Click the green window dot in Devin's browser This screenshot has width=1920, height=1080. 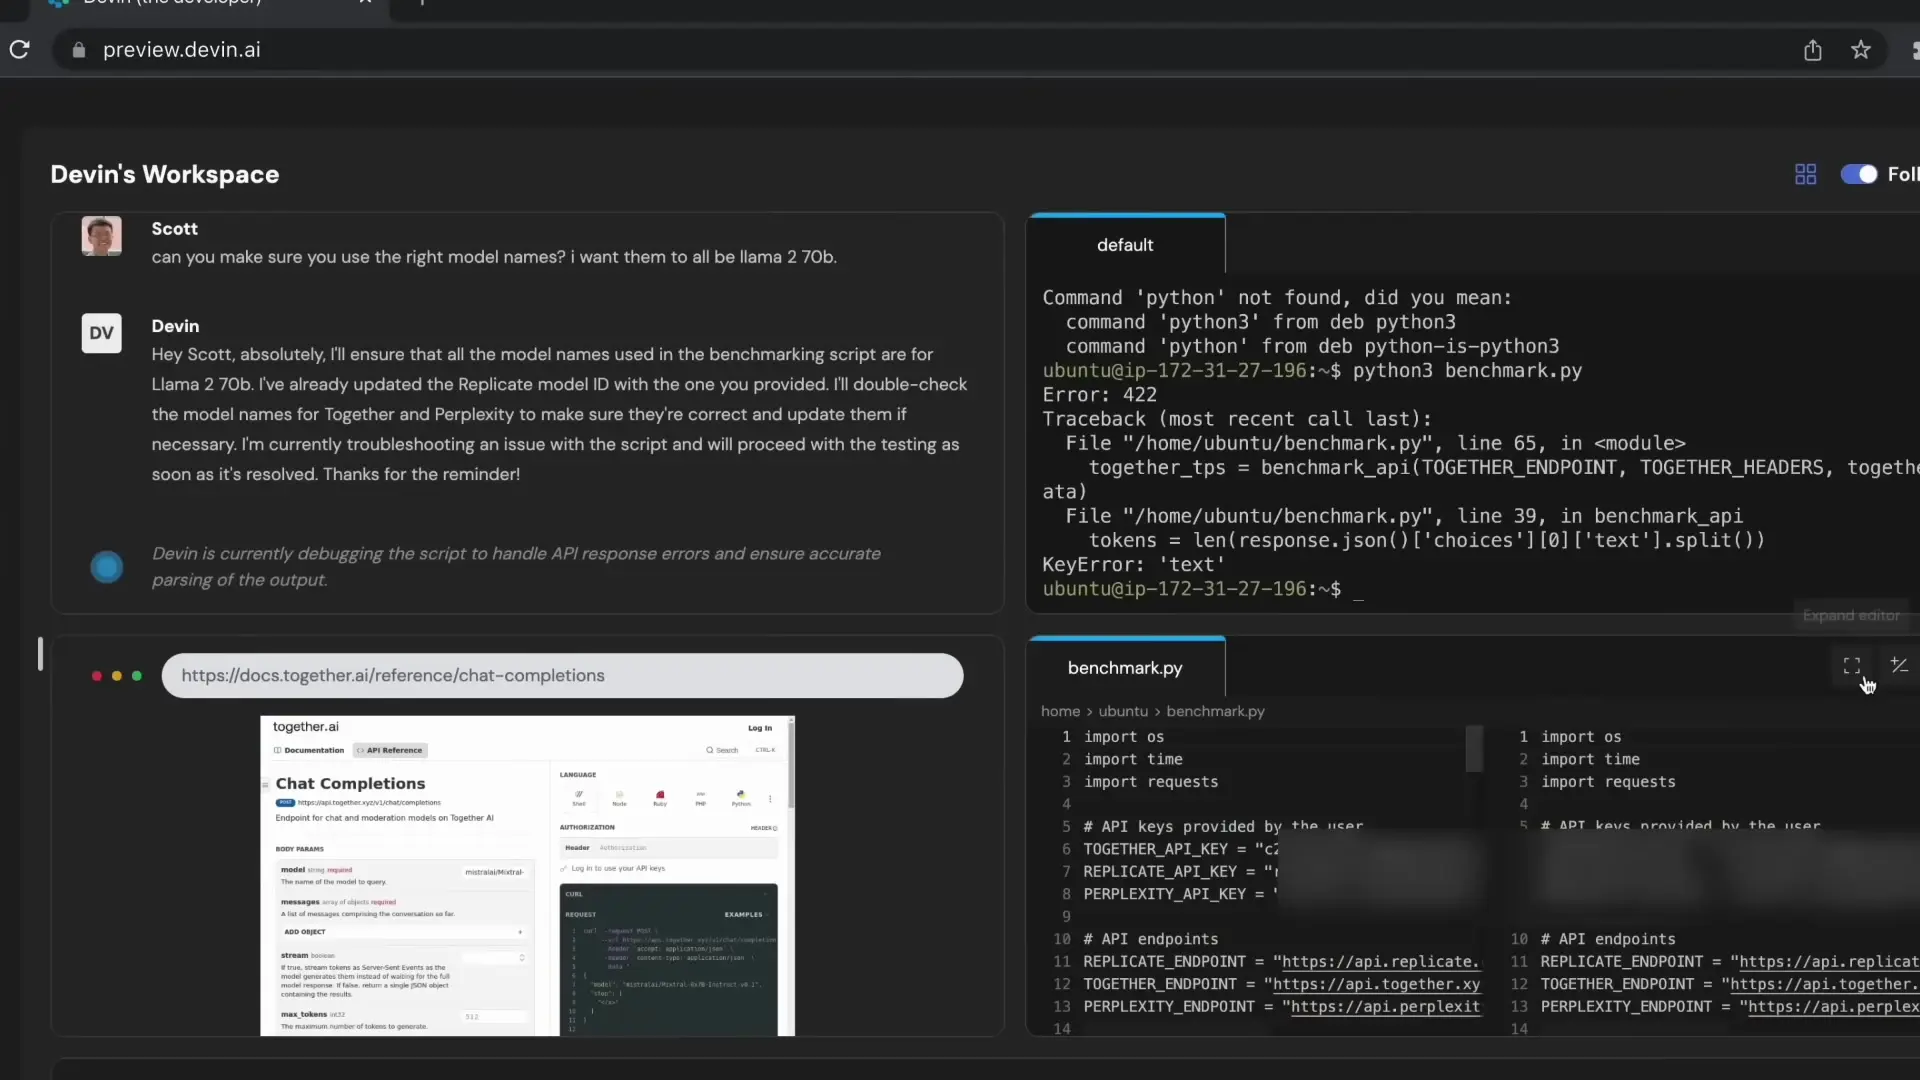pos(137,676)
